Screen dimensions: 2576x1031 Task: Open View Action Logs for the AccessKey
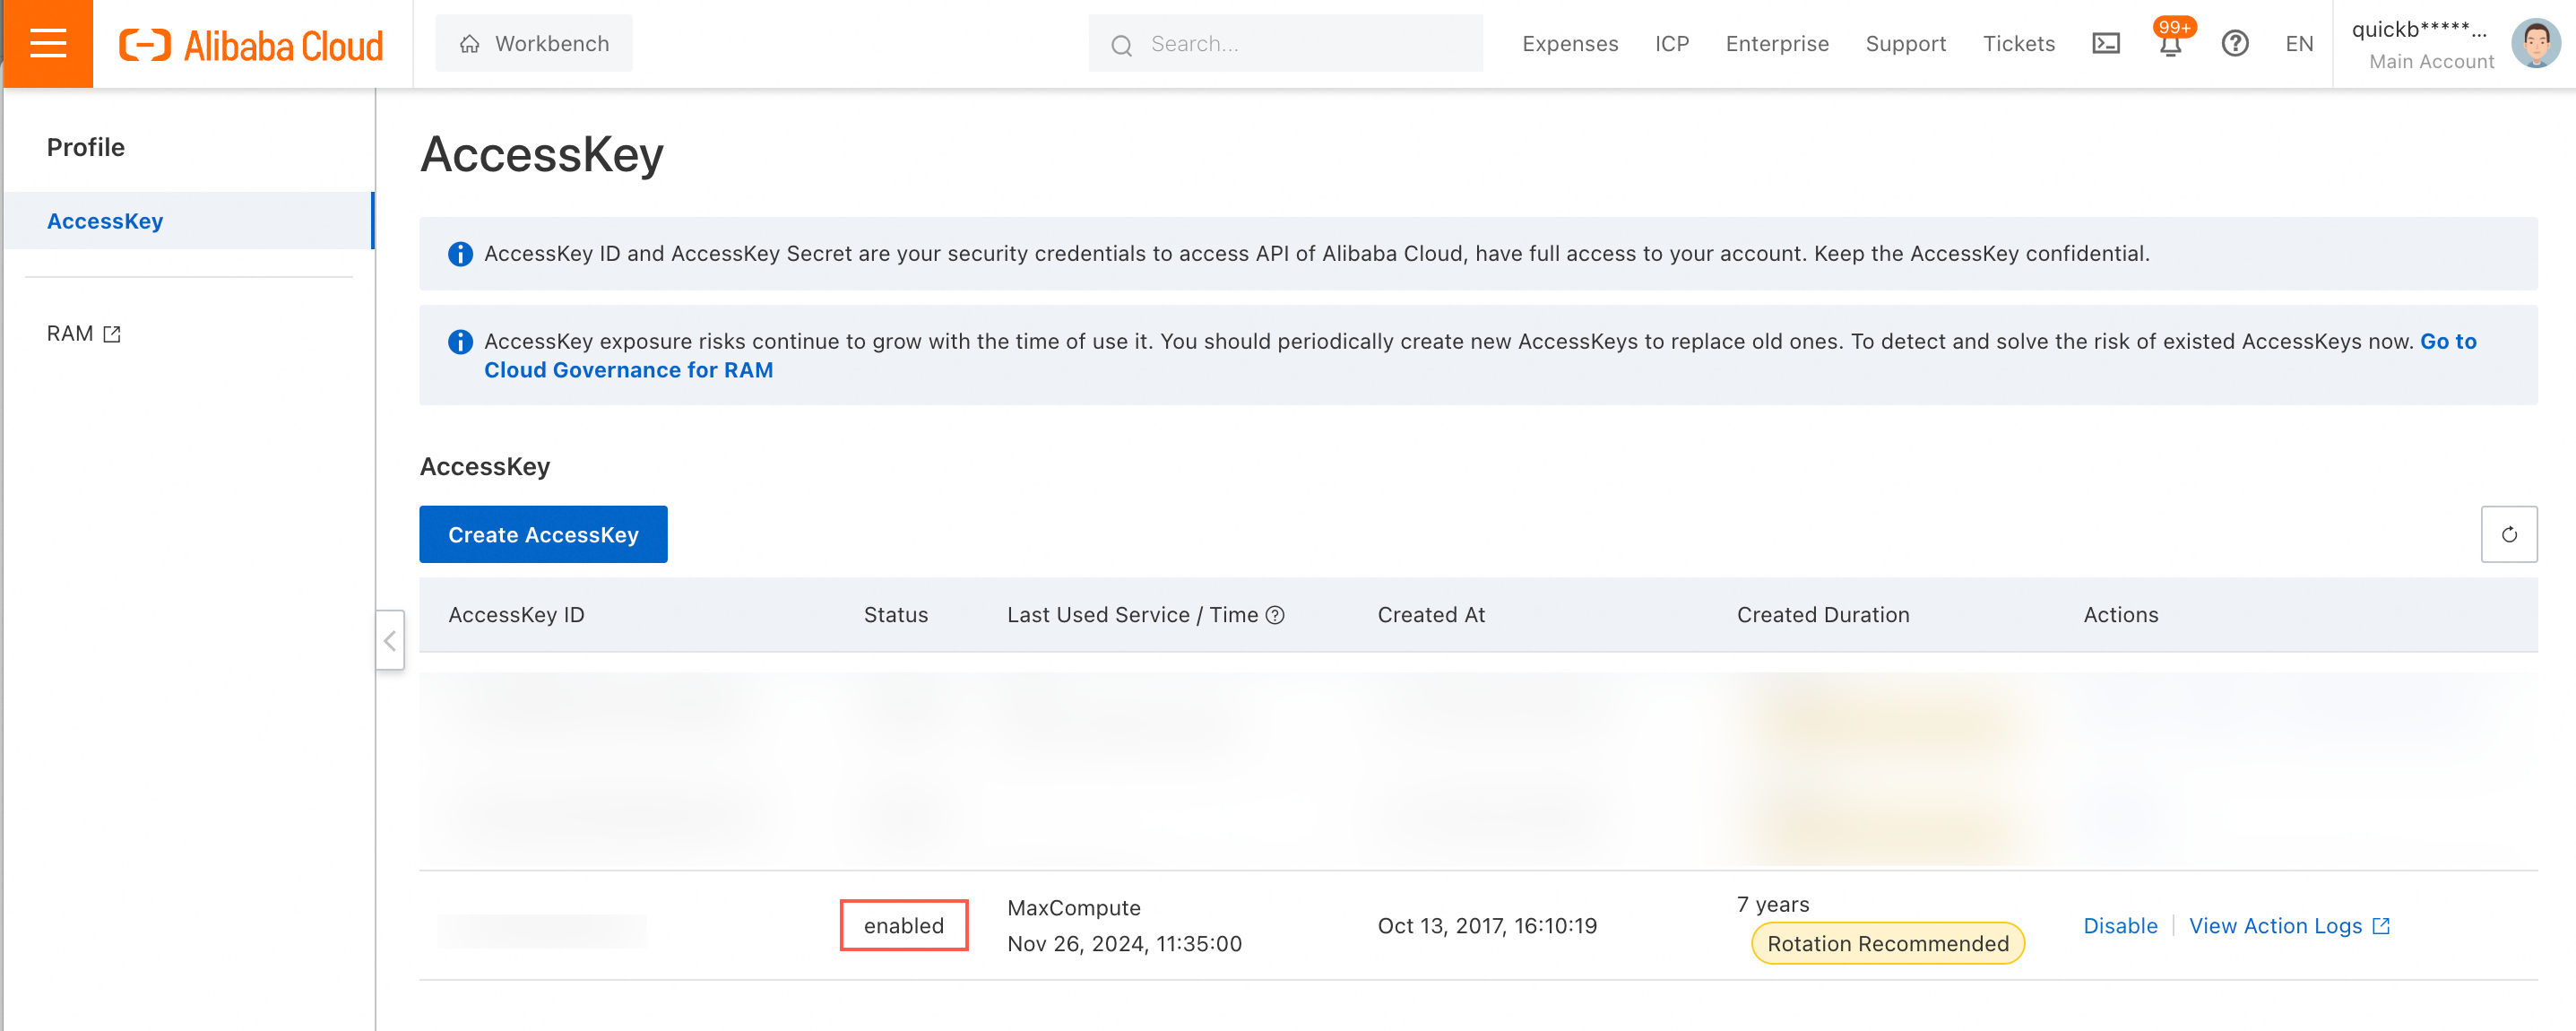[x=2278, y=925]
